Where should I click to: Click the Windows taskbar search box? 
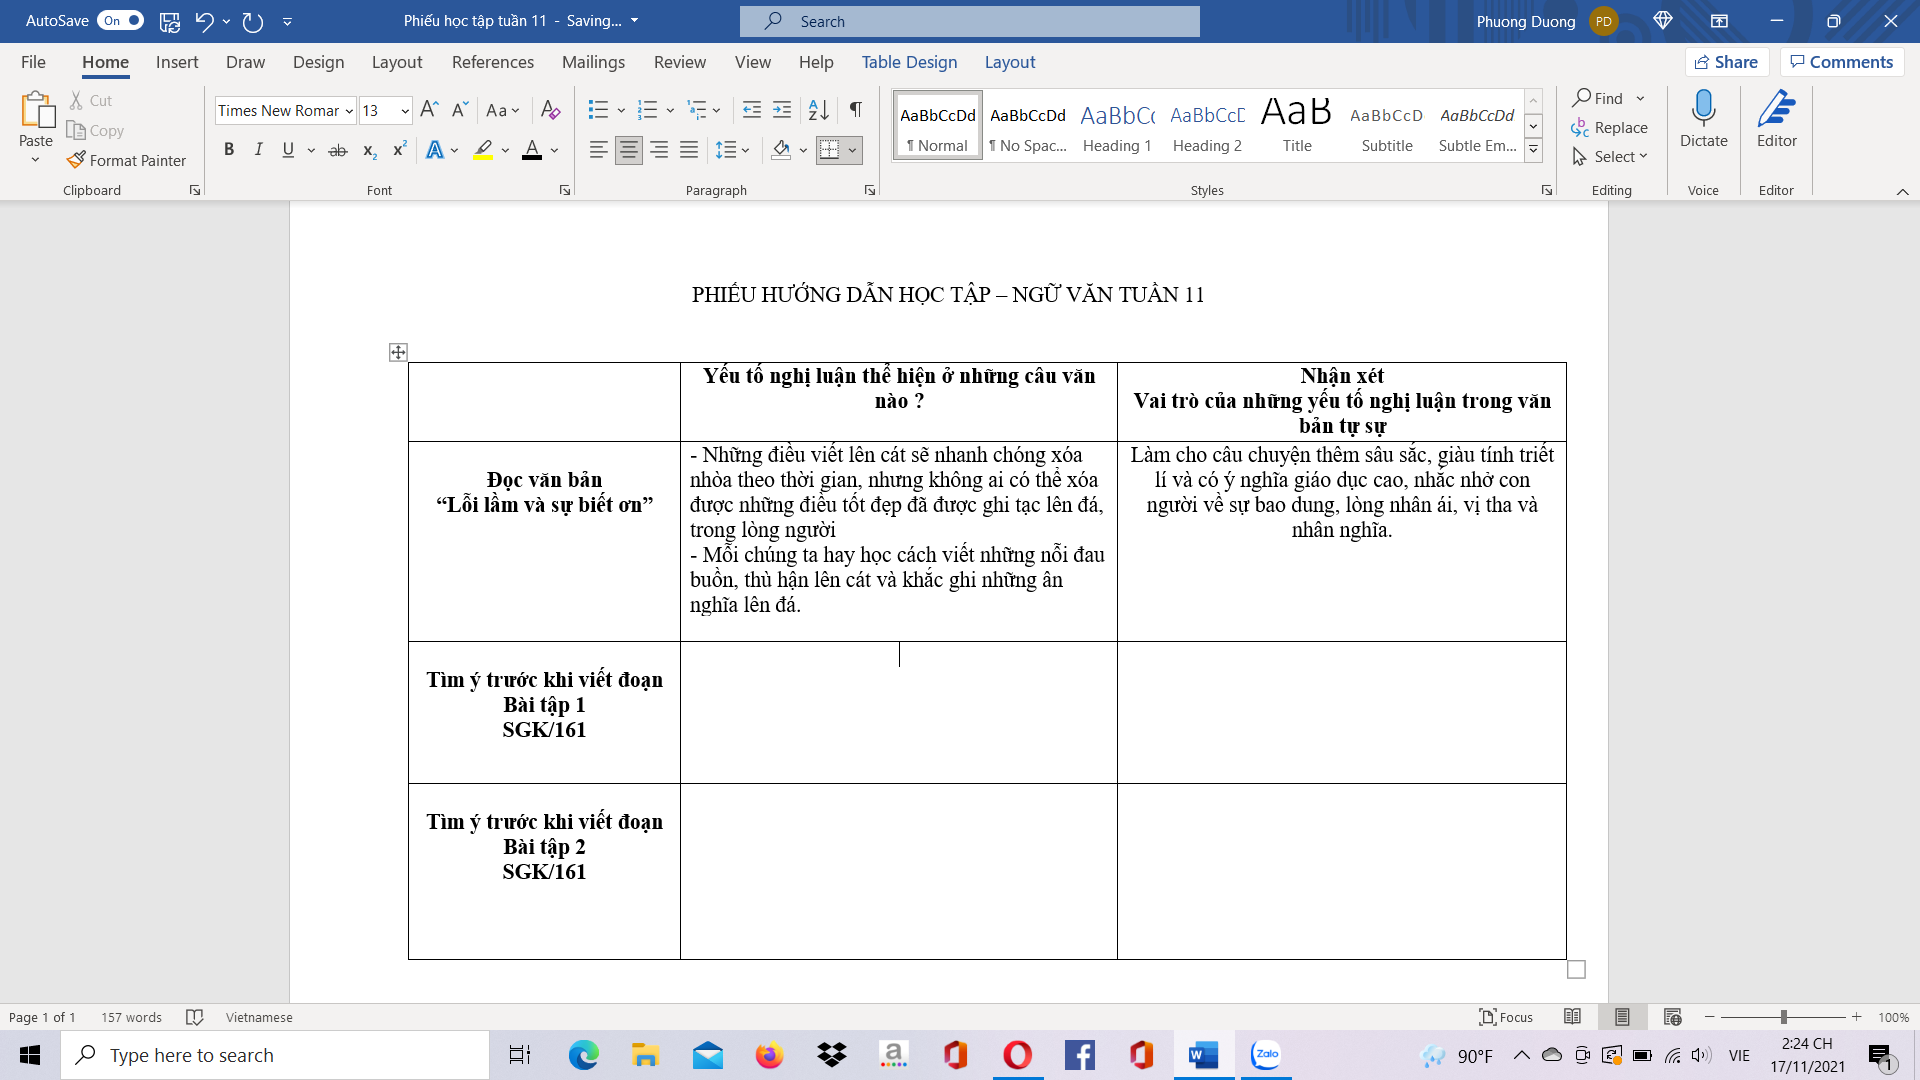(x=275, y=1055)
